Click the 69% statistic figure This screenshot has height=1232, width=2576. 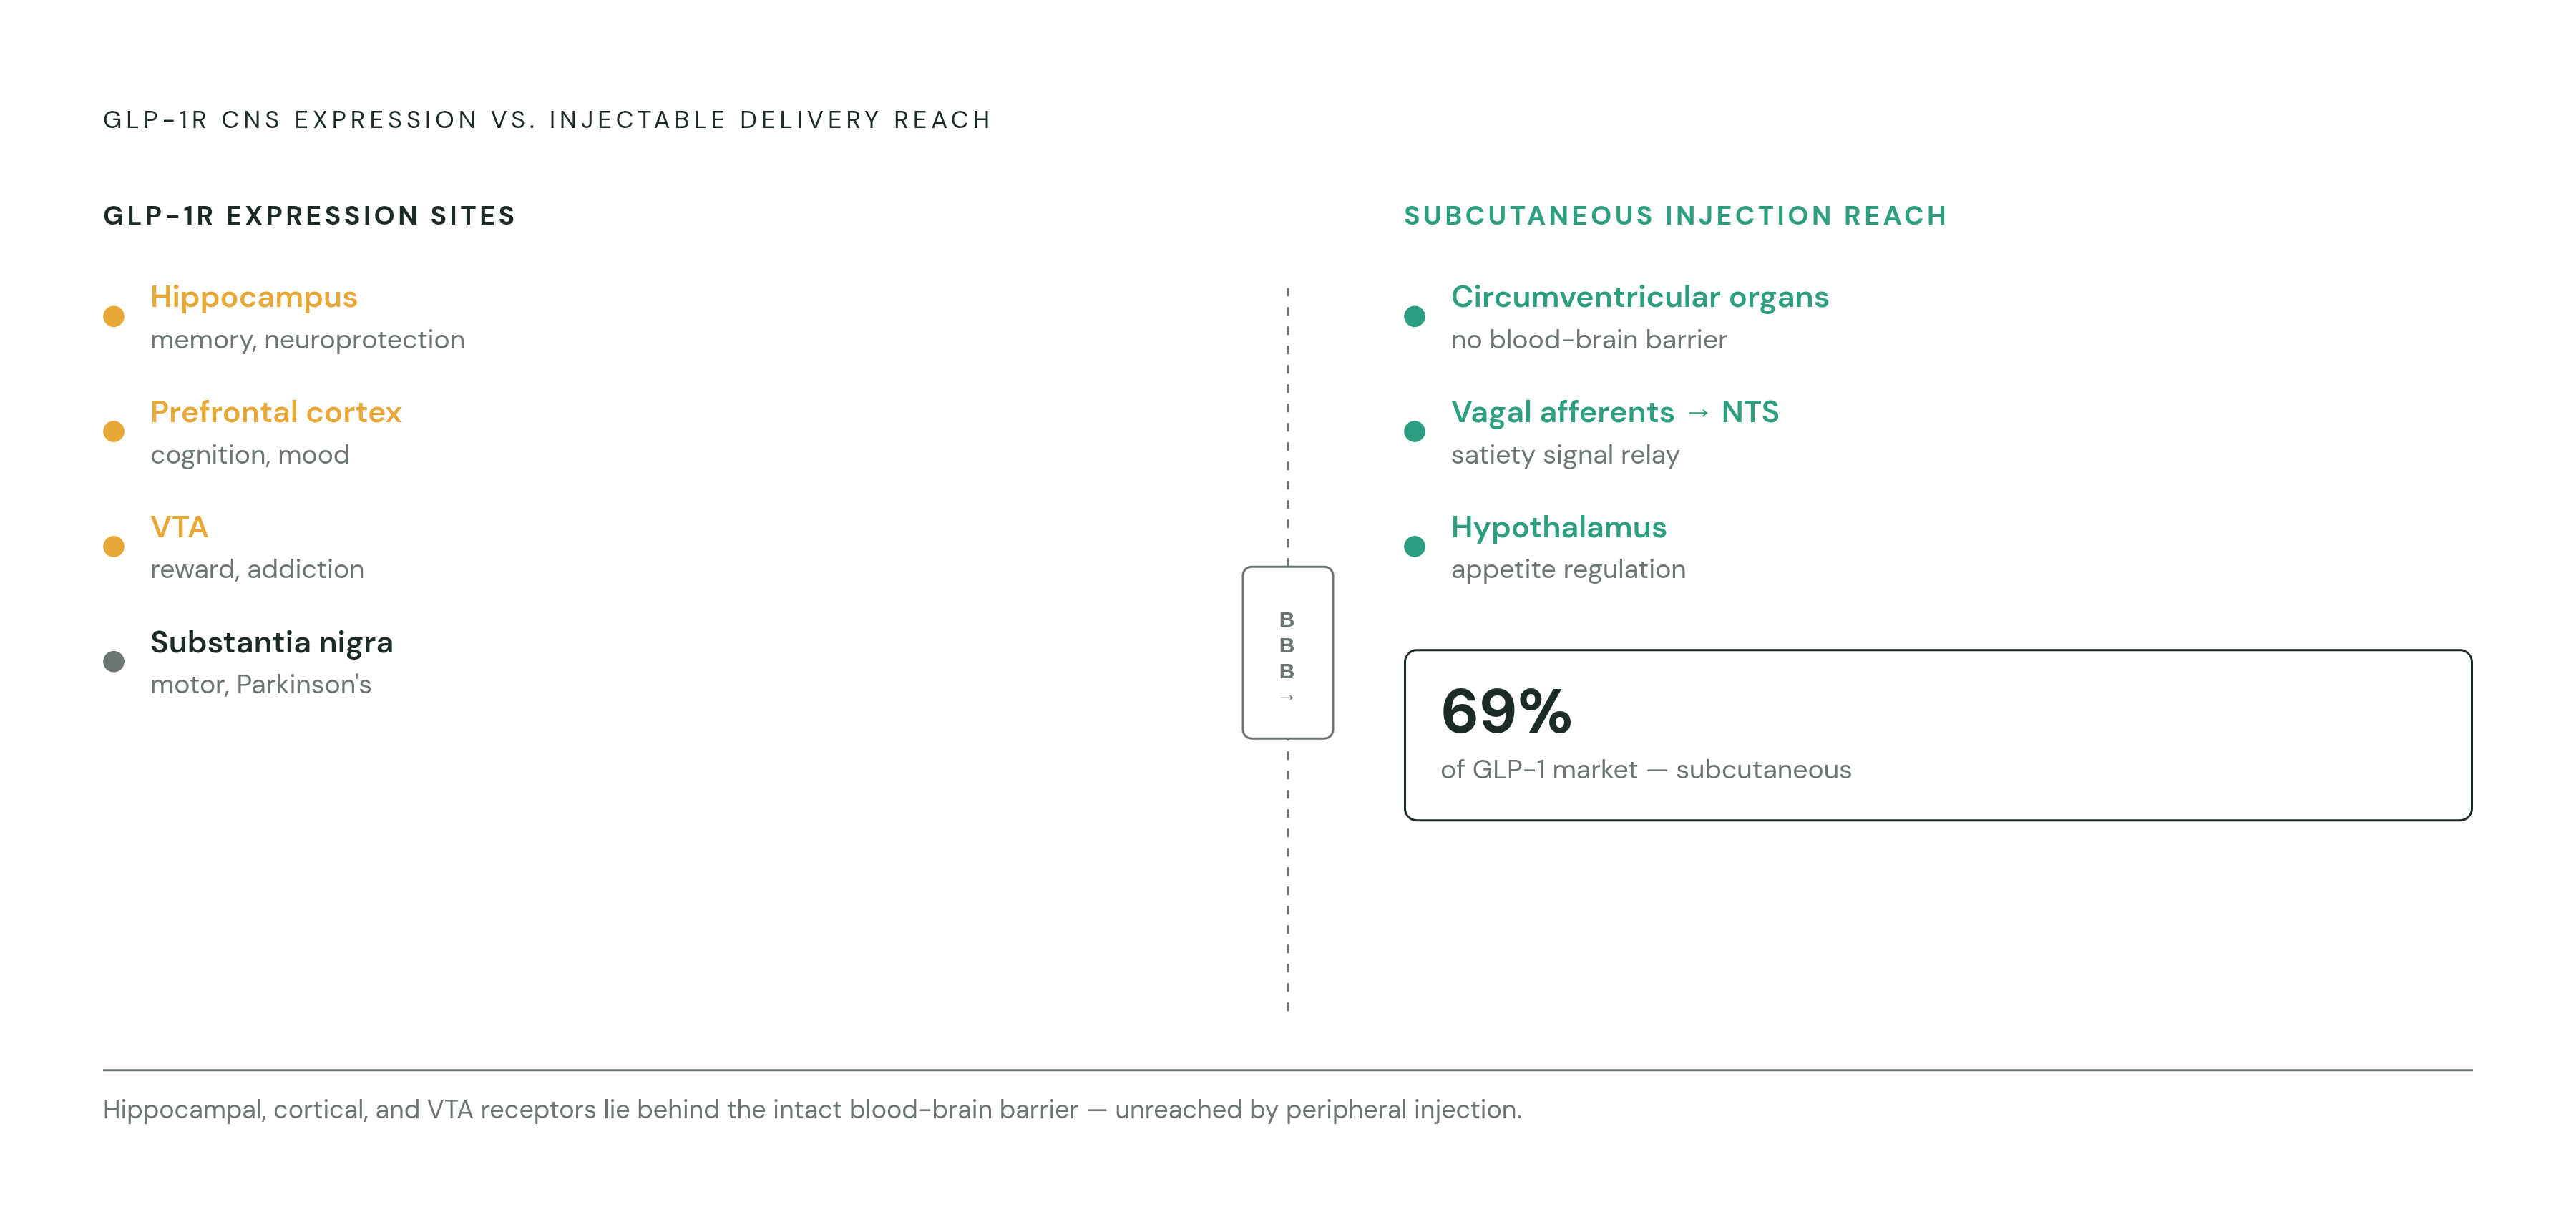(x=1505, y=711)
